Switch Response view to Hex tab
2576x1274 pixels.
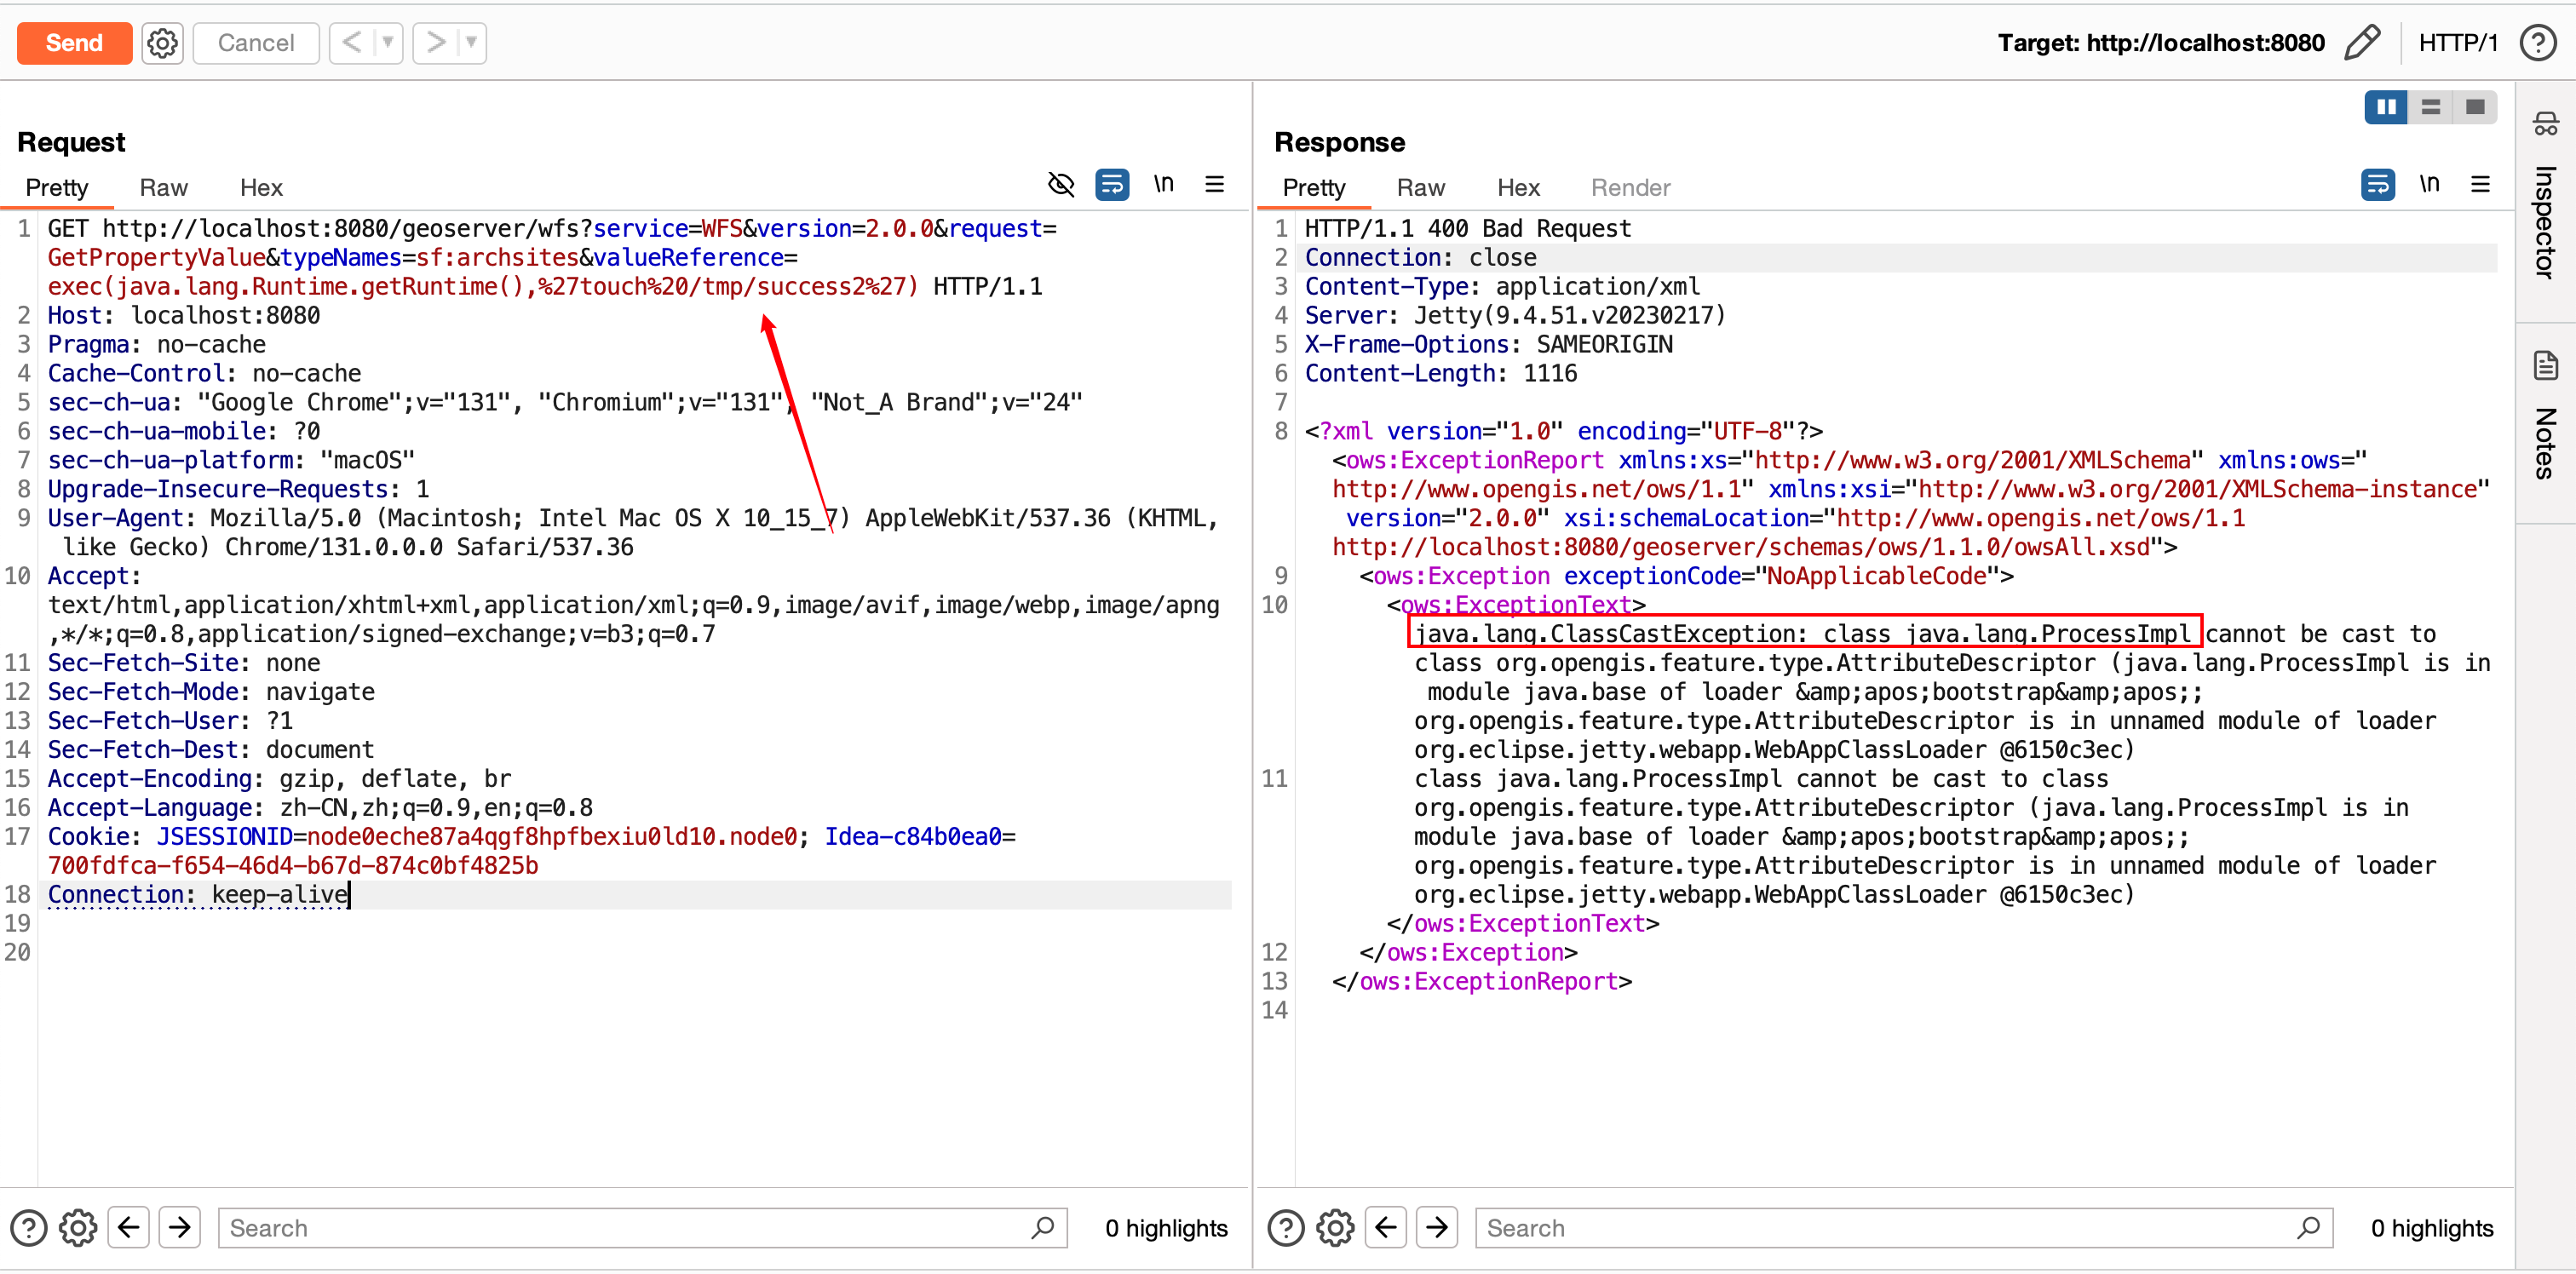coord(1518,187)
